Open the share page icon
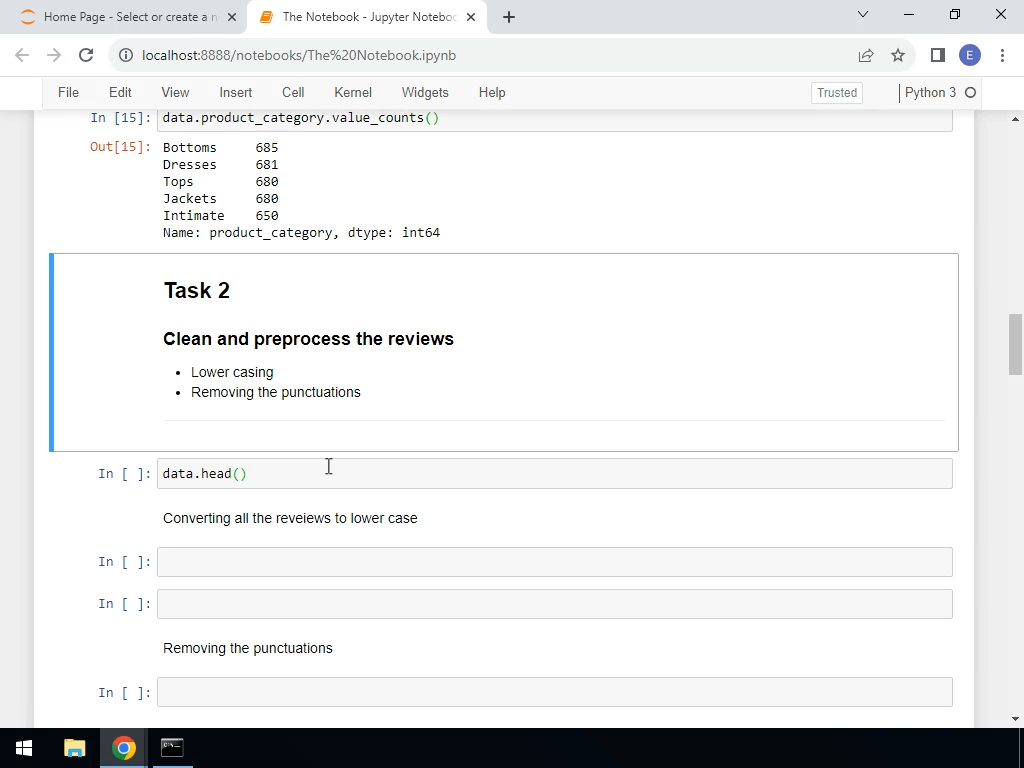 pyautogui.click(x=865, y=55)
